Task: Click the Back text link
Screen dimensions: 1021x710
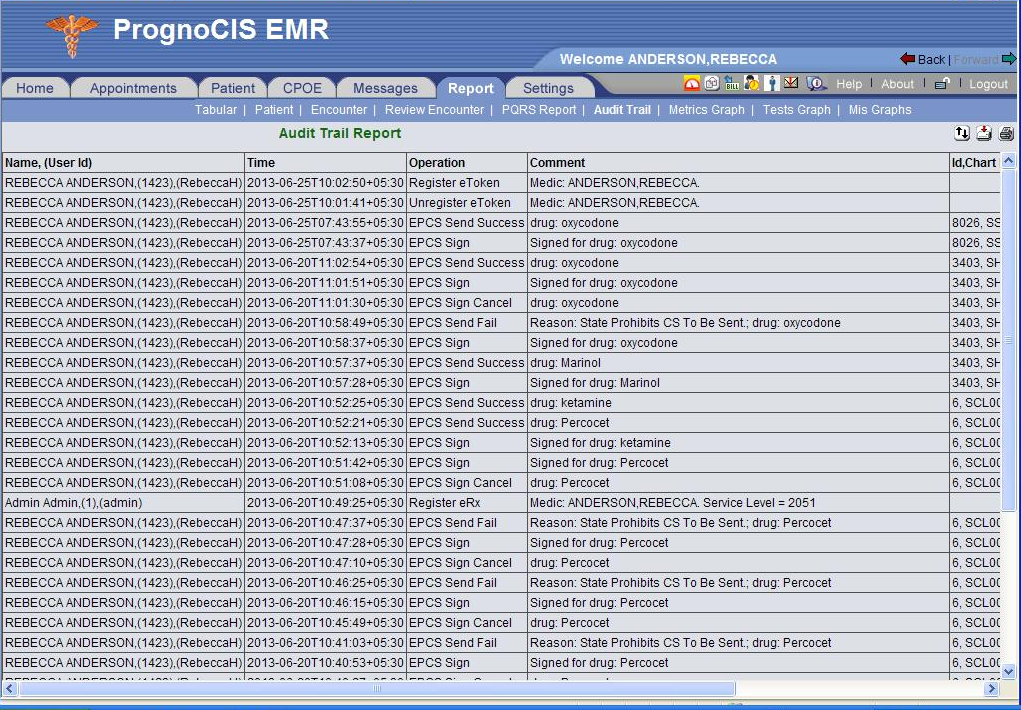Action: pyautogui.click(x=931, y=59)
